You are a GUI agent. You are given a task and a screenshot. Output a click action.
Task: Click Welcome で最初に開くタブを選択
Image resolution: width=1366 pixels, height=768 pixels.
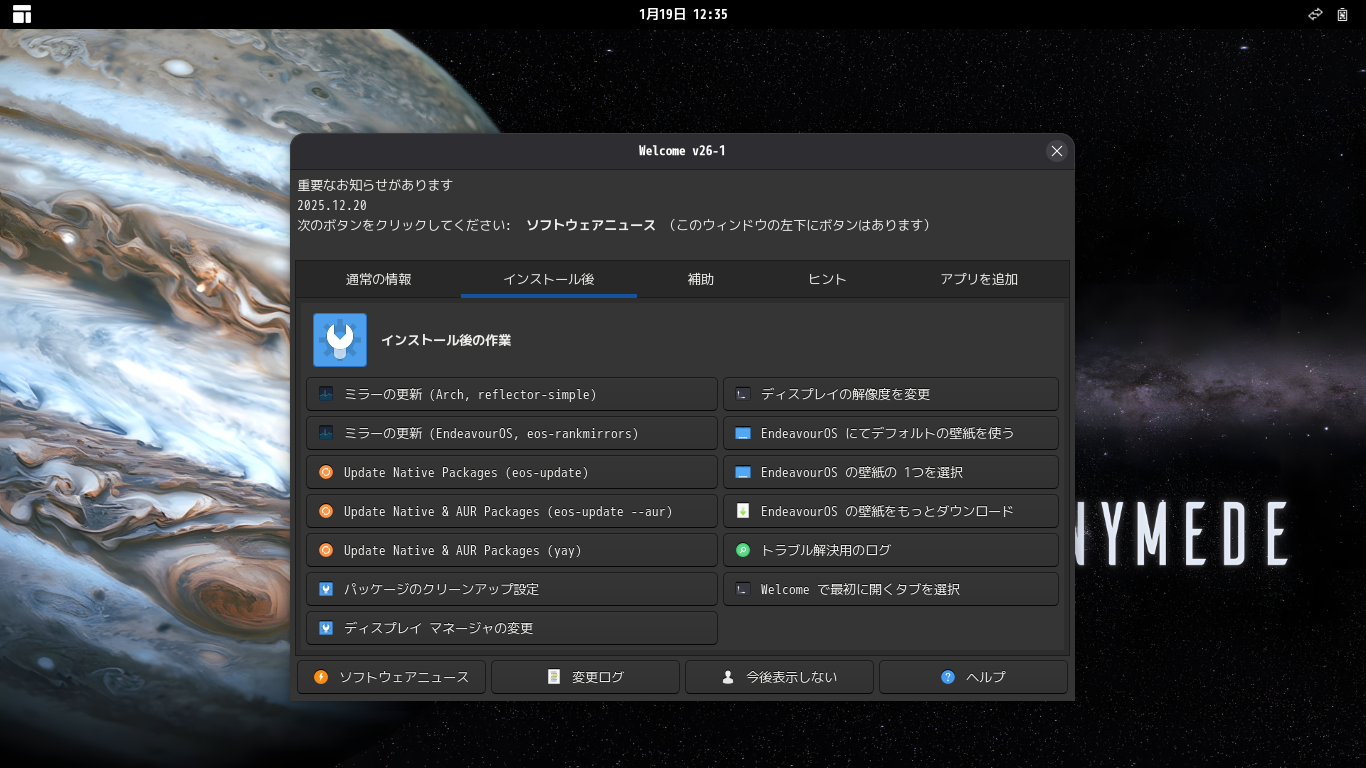coord(891,589)
